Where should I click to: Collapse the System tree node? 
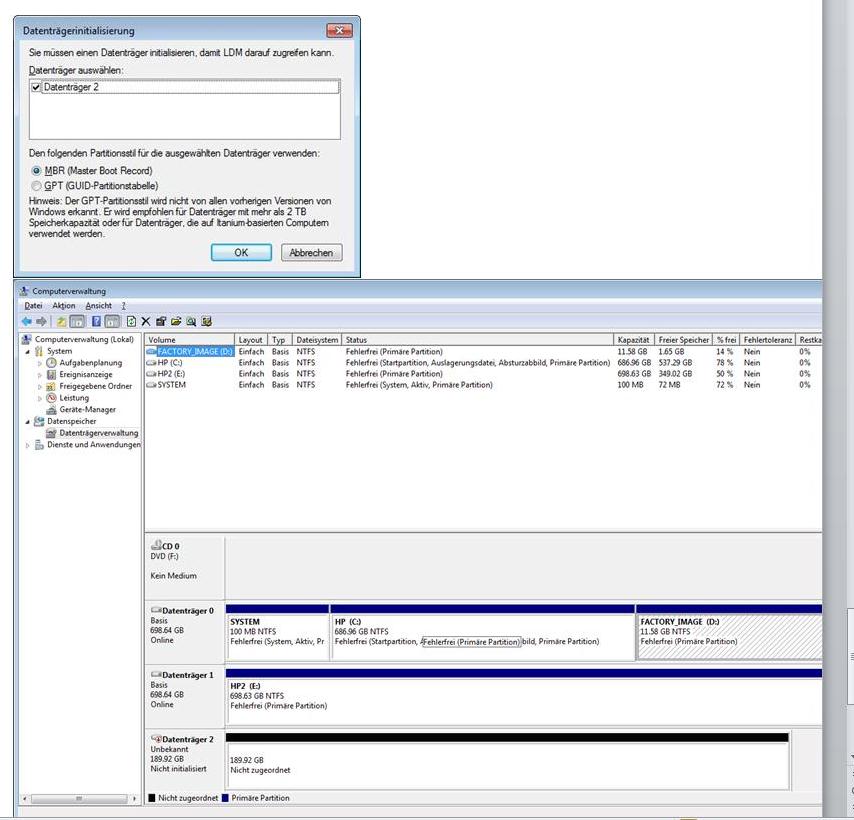pyautogui.click(x=28, y=351)
